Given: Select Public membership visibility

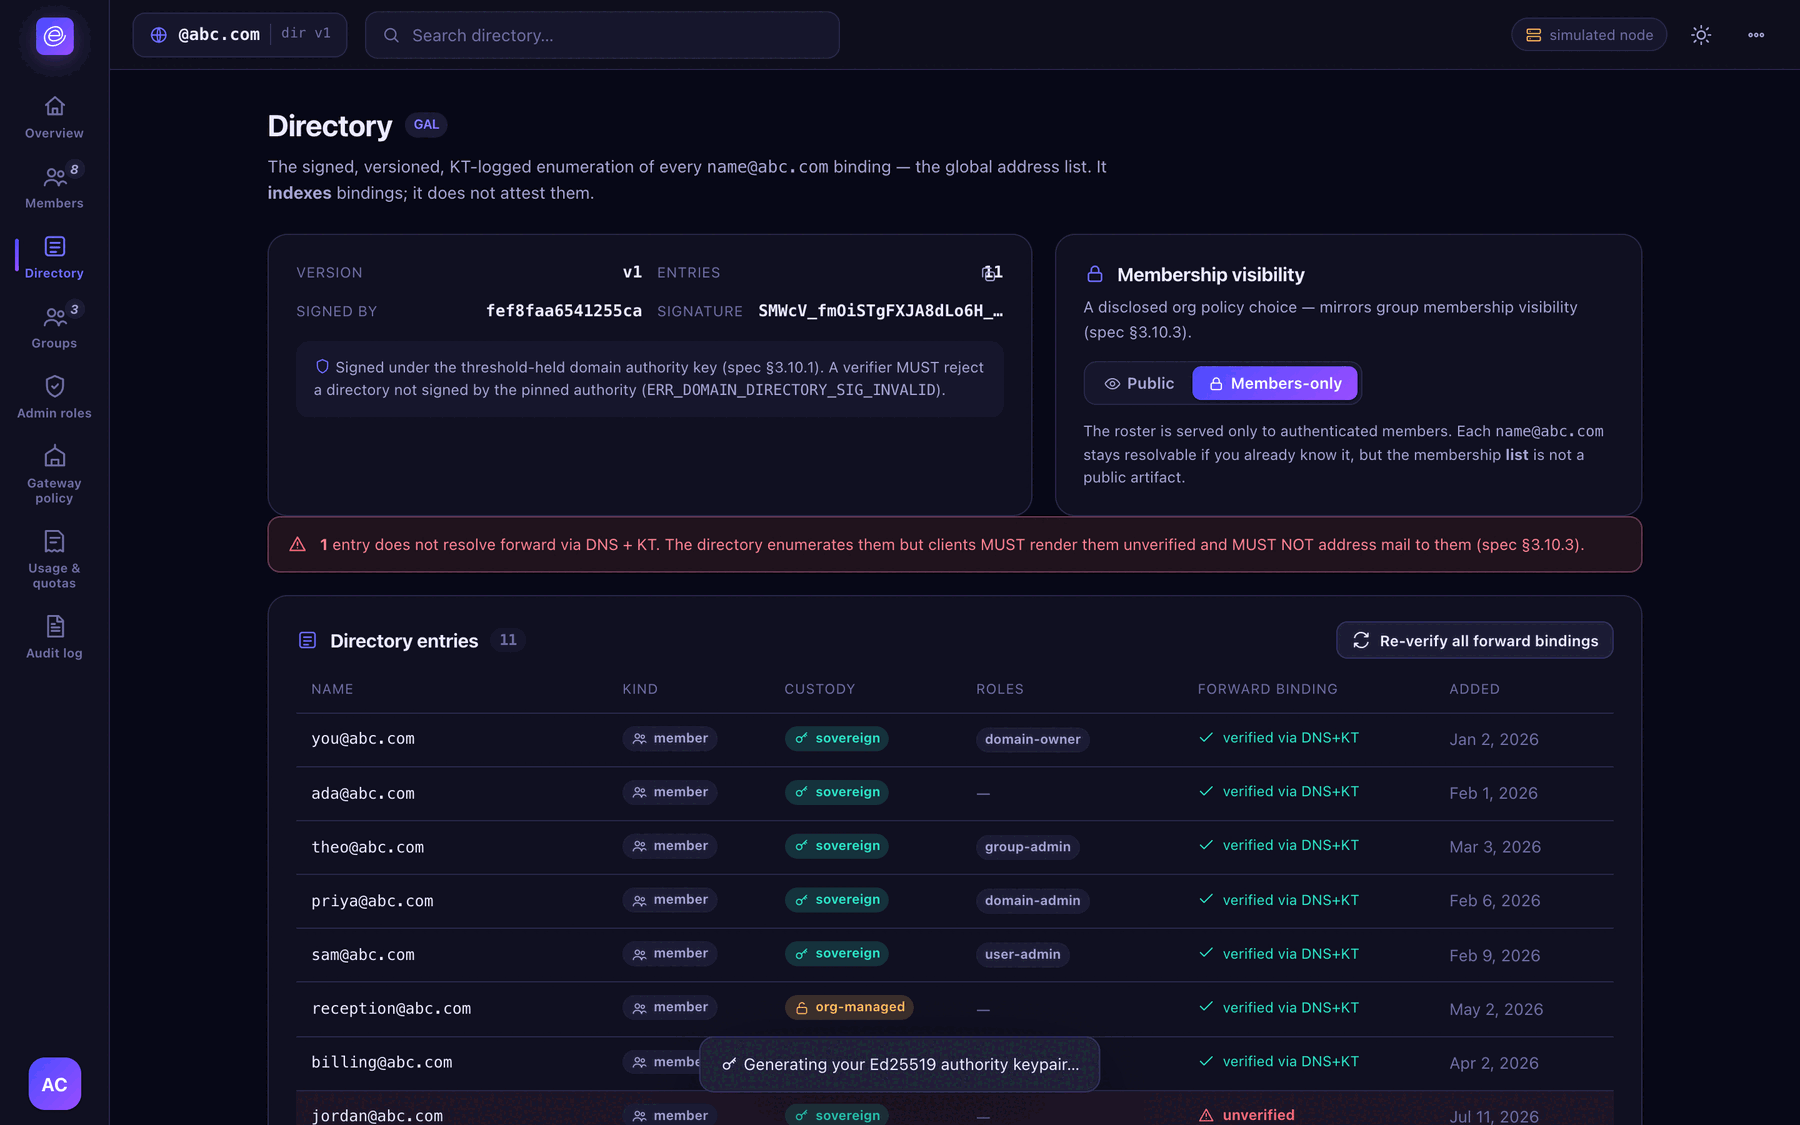Looking at the screenshot, I should pyautogui.click(x=1139, y=384).
